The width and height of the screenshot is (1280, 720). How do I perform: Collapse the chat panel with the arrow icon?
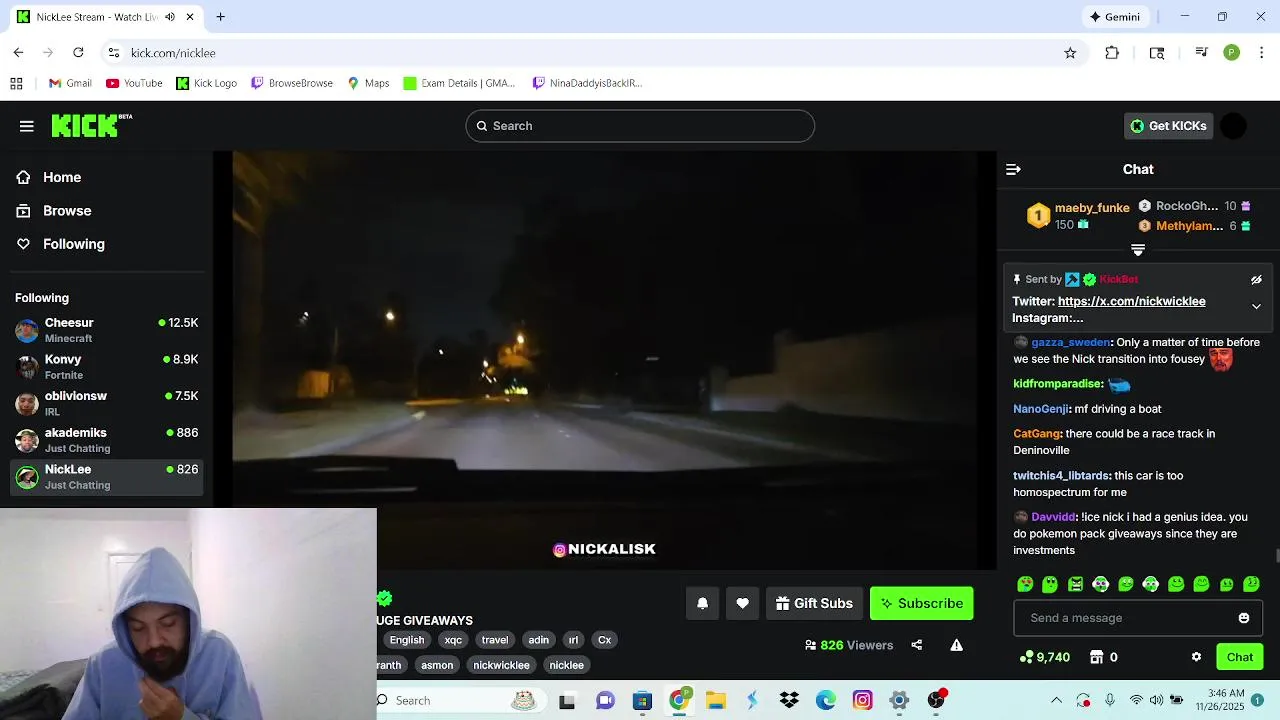[1013, 170]
